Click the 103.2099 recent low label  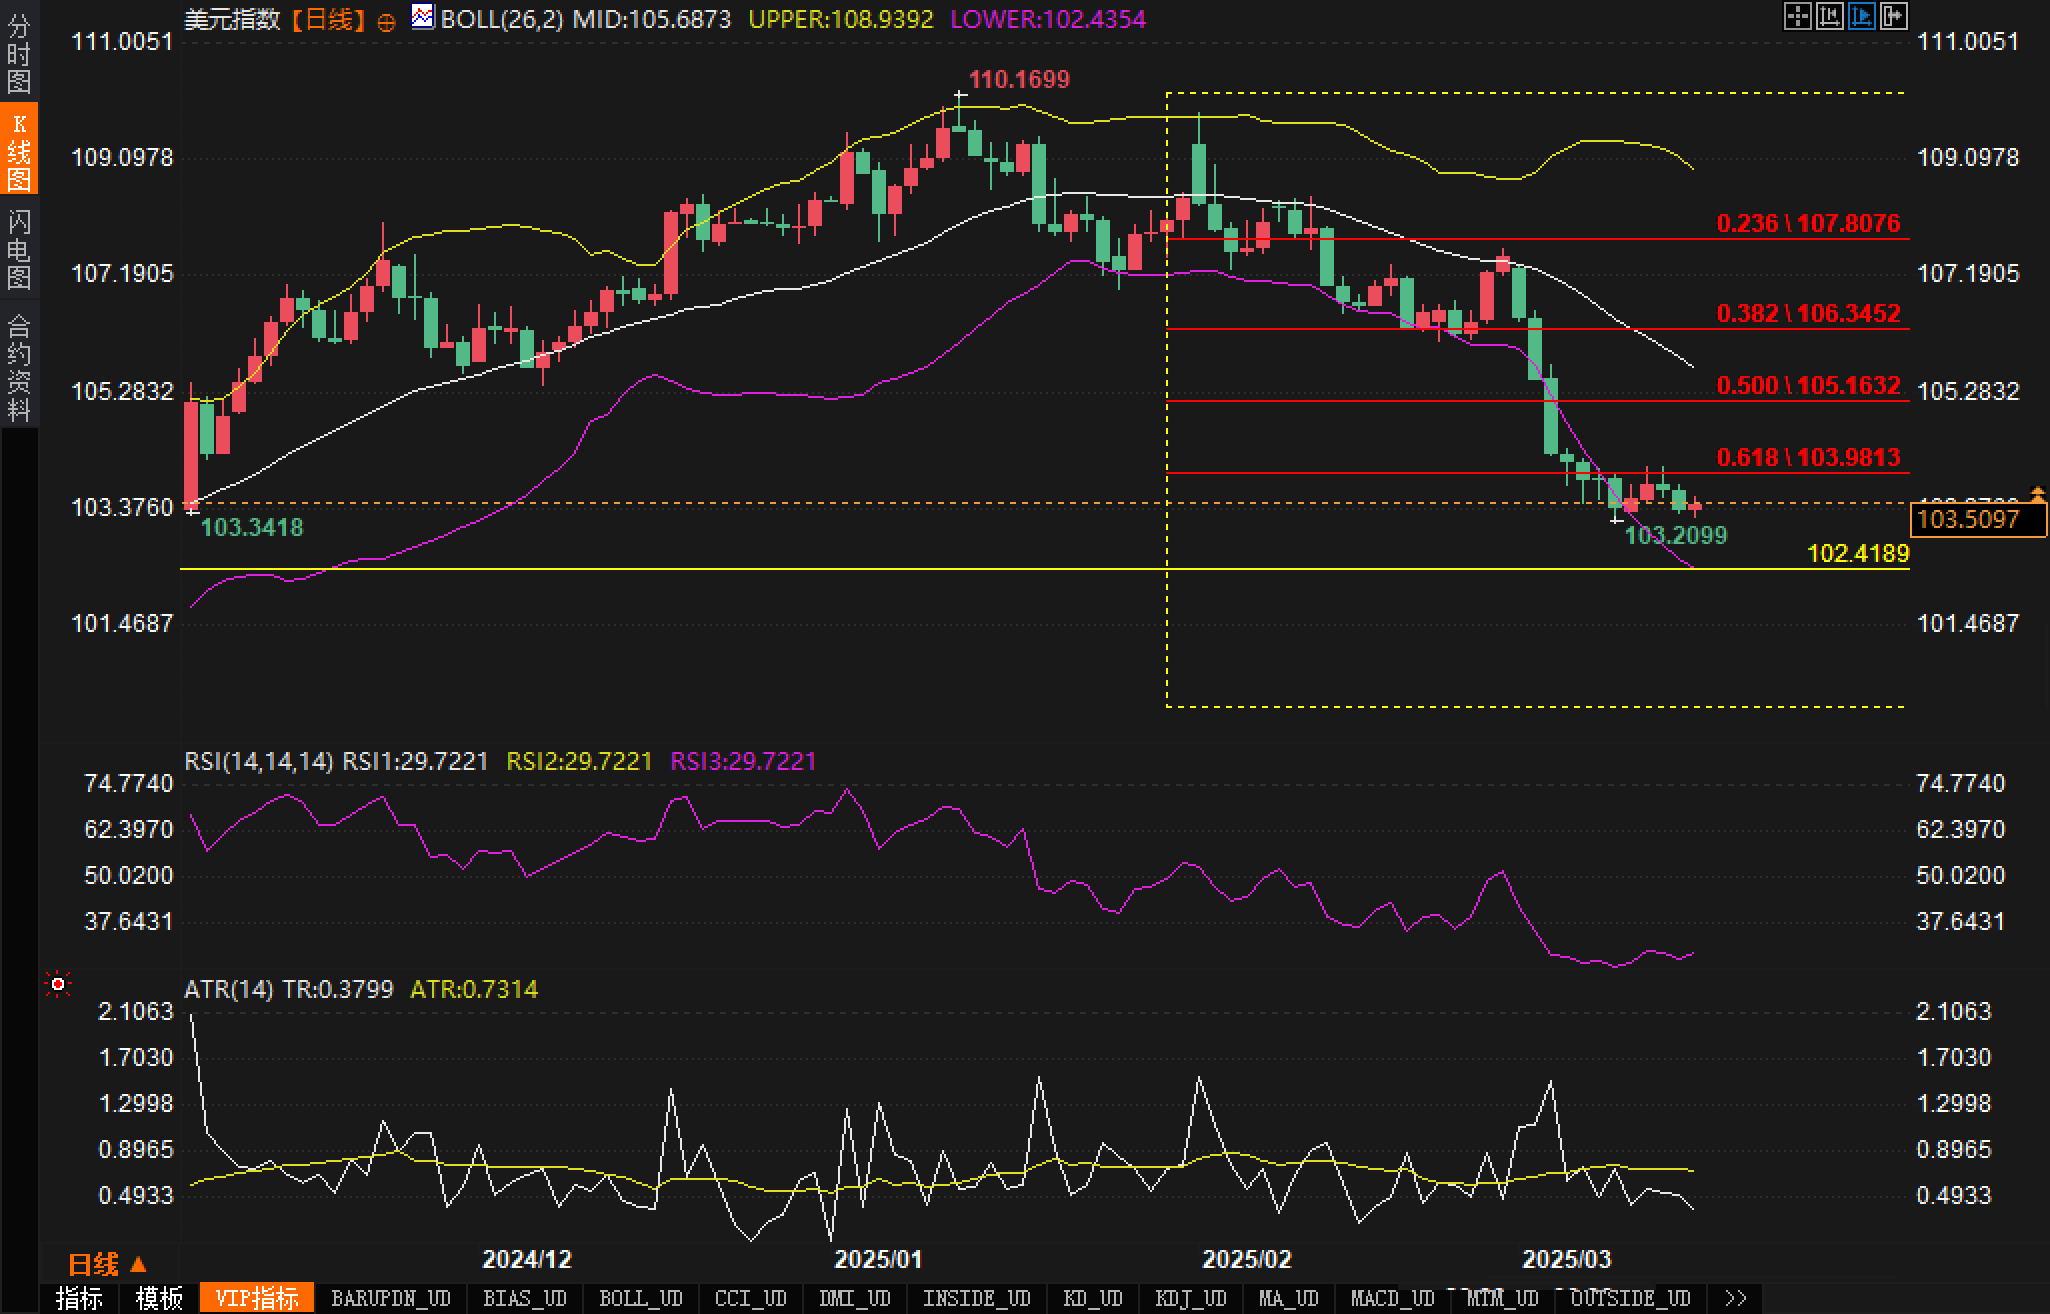point(1676,535)
